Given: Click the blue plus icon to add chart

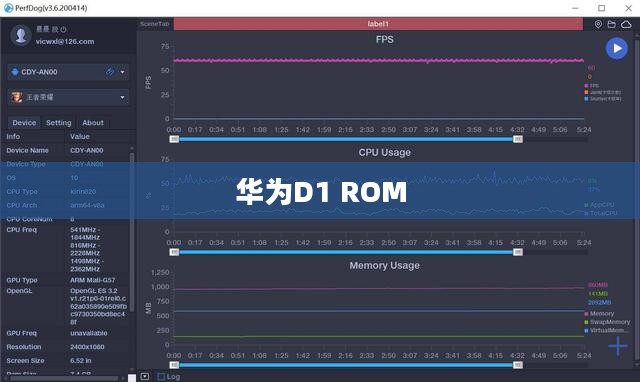Looking at the screenshot, I should [618, 346].
